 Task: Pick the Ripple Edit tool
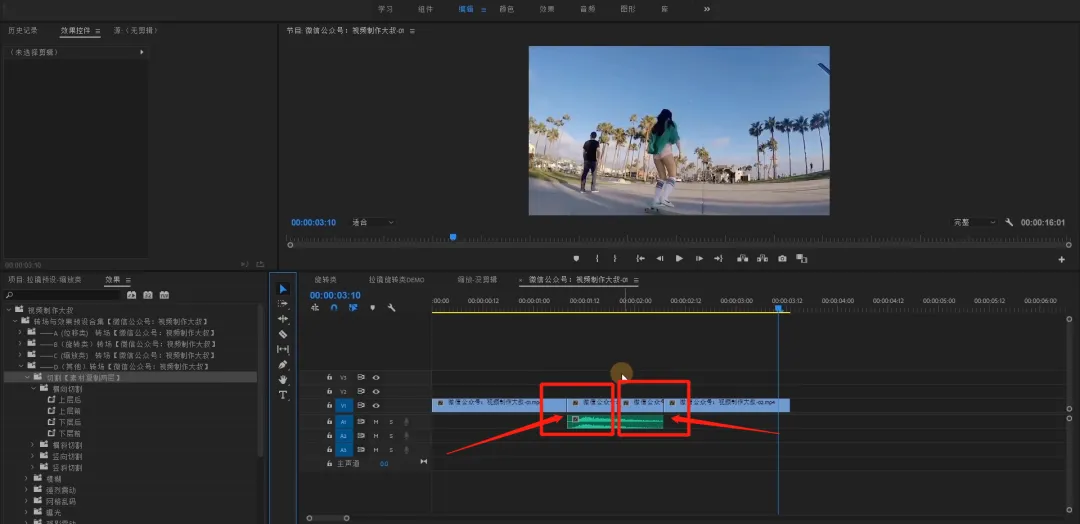click(283, 319)
